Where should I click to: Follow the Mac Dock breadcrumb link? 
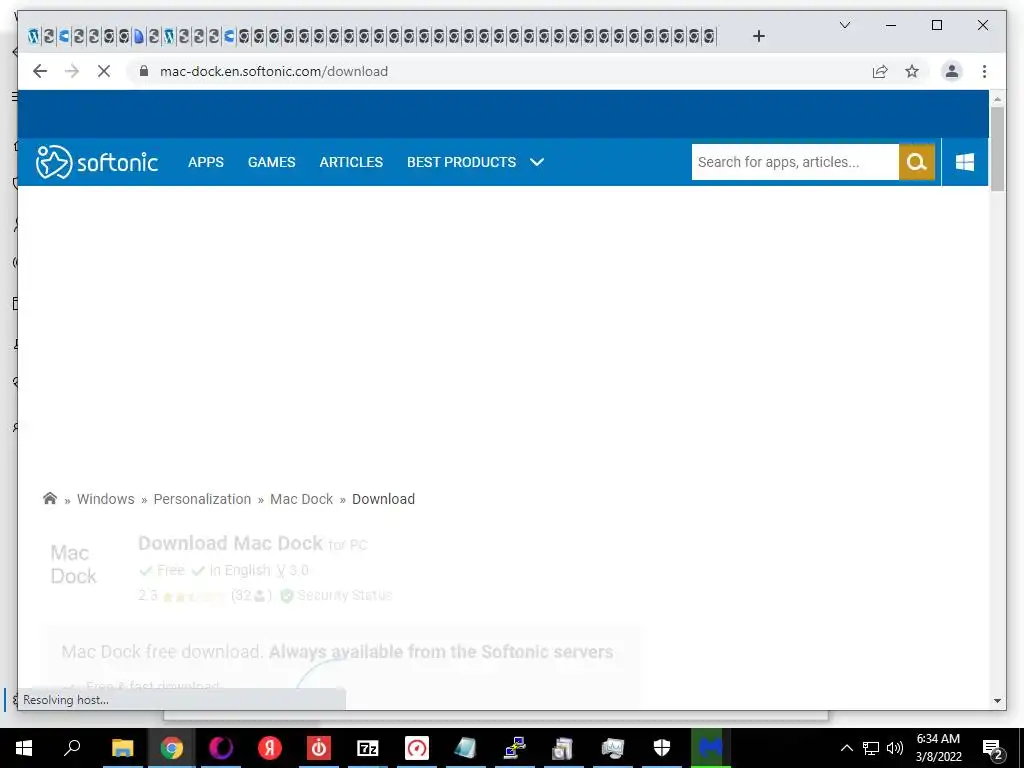(x=302, y=499)
